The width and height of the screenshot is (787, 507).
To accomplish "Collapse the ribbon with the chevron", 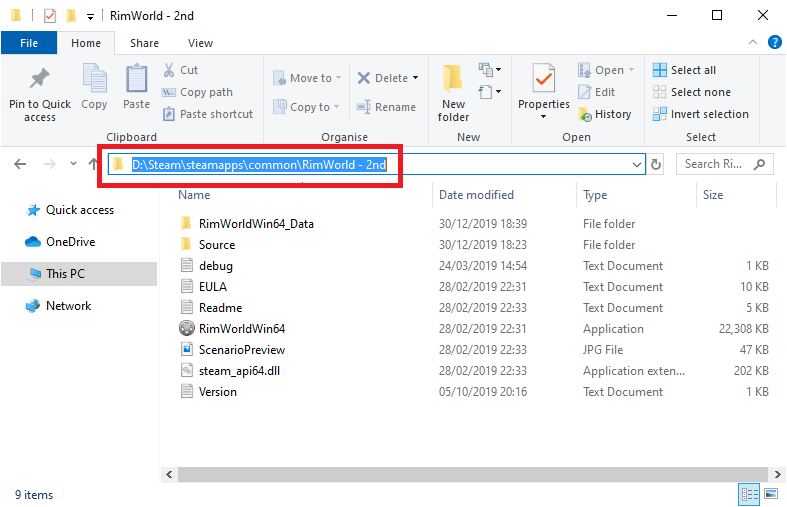I will pyautogui.click(x=754, y=43).
